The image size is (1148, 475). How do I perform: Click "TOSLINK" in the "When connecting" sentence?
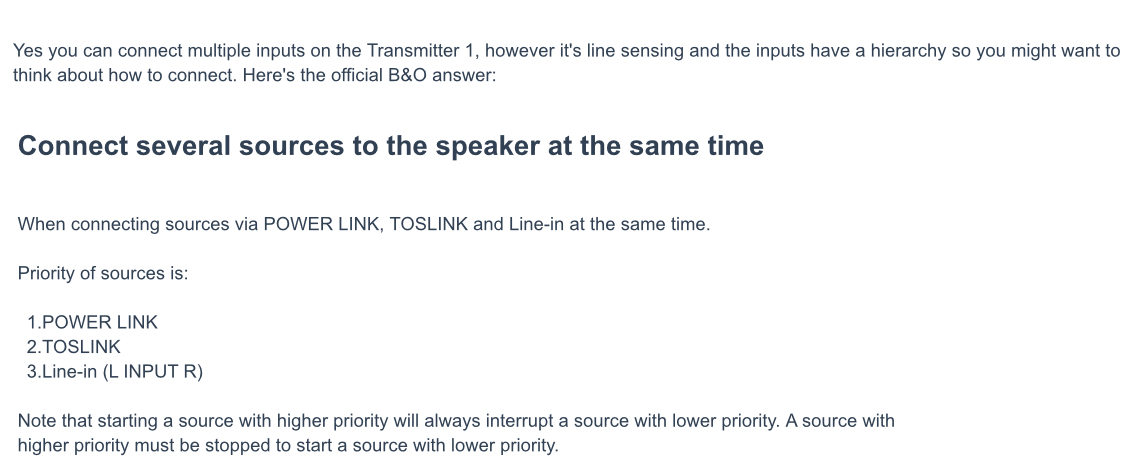(x=428, y=224)
